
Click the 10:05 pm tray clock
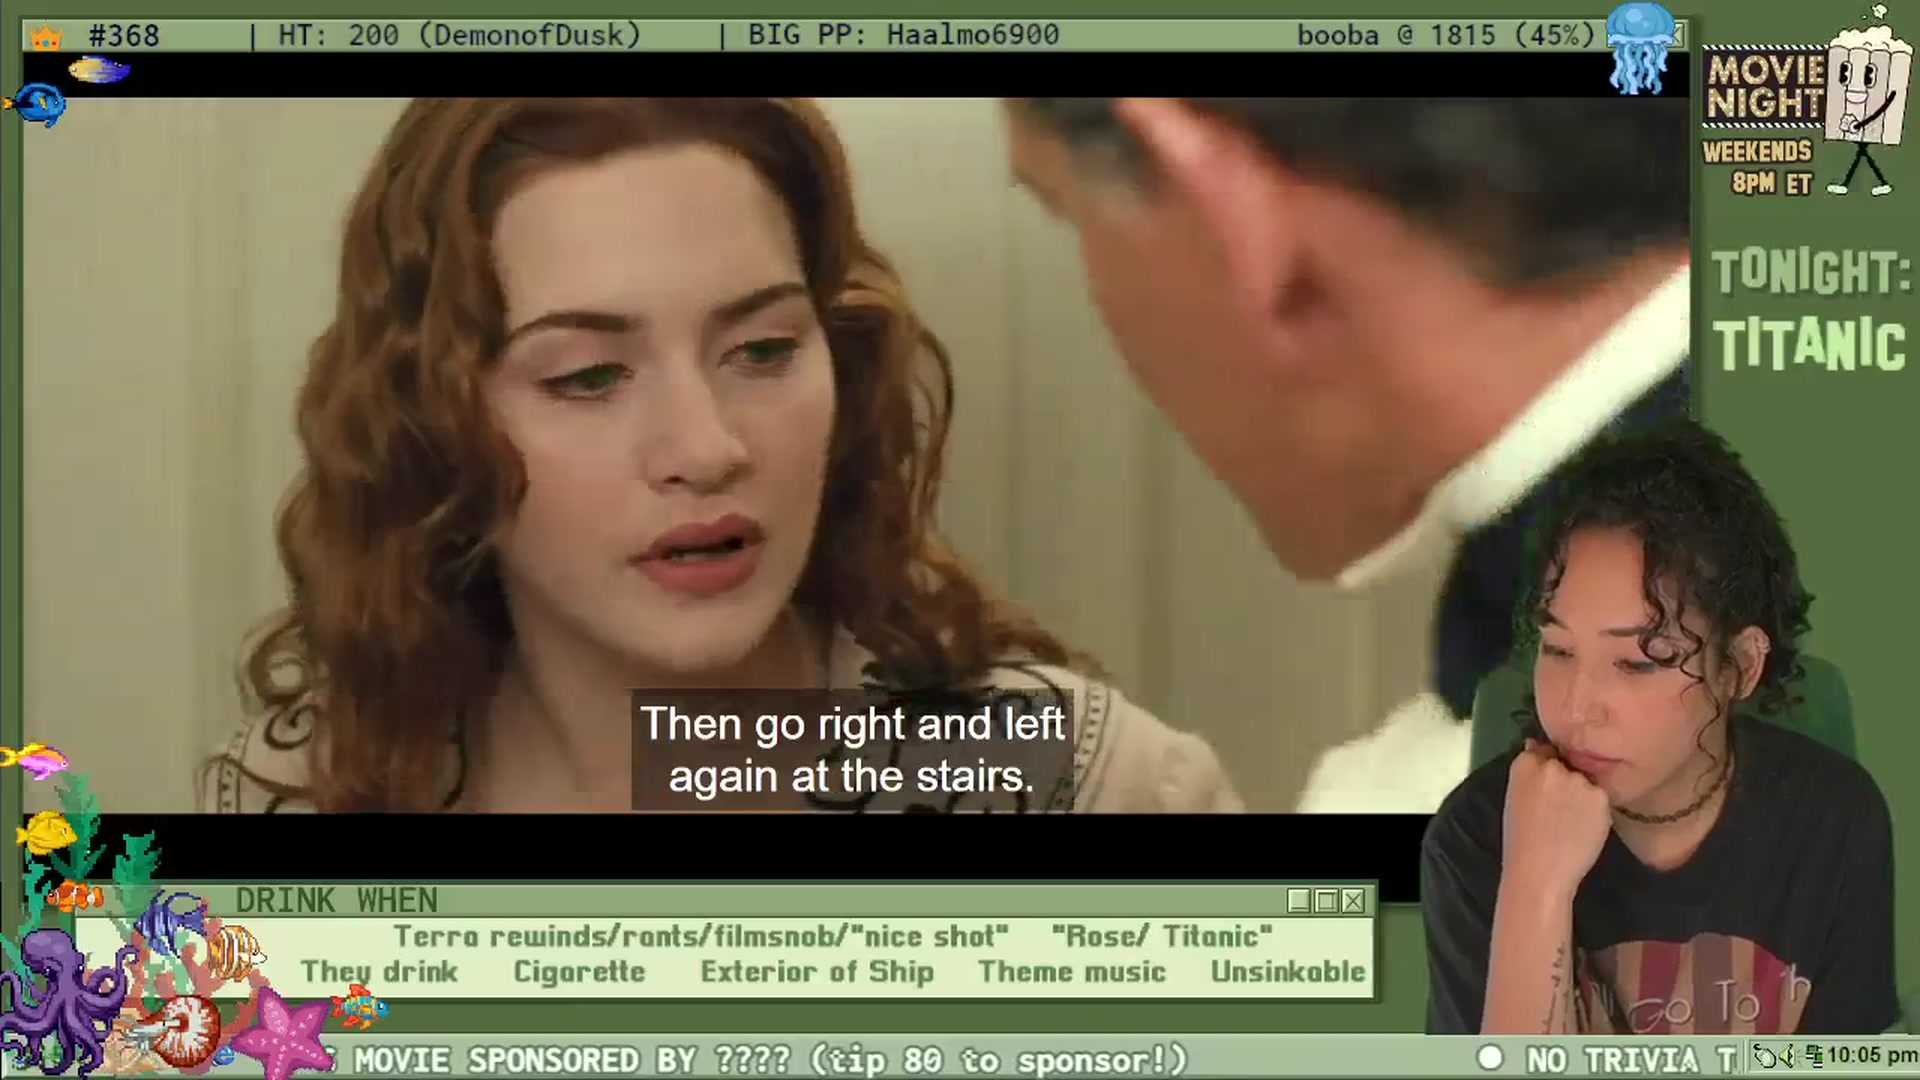click(1872, 1056)
